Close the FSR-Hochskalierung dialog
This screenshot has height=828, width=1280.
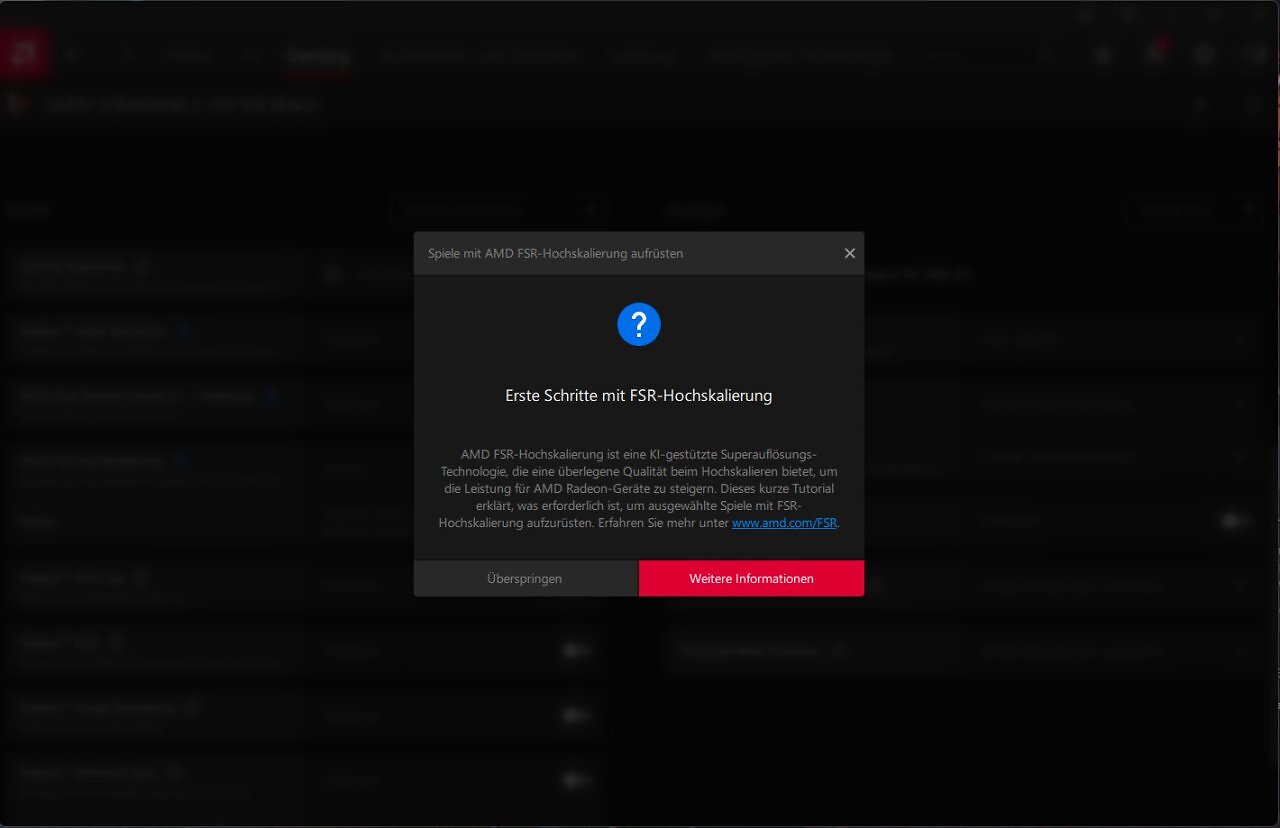[849, 253]
